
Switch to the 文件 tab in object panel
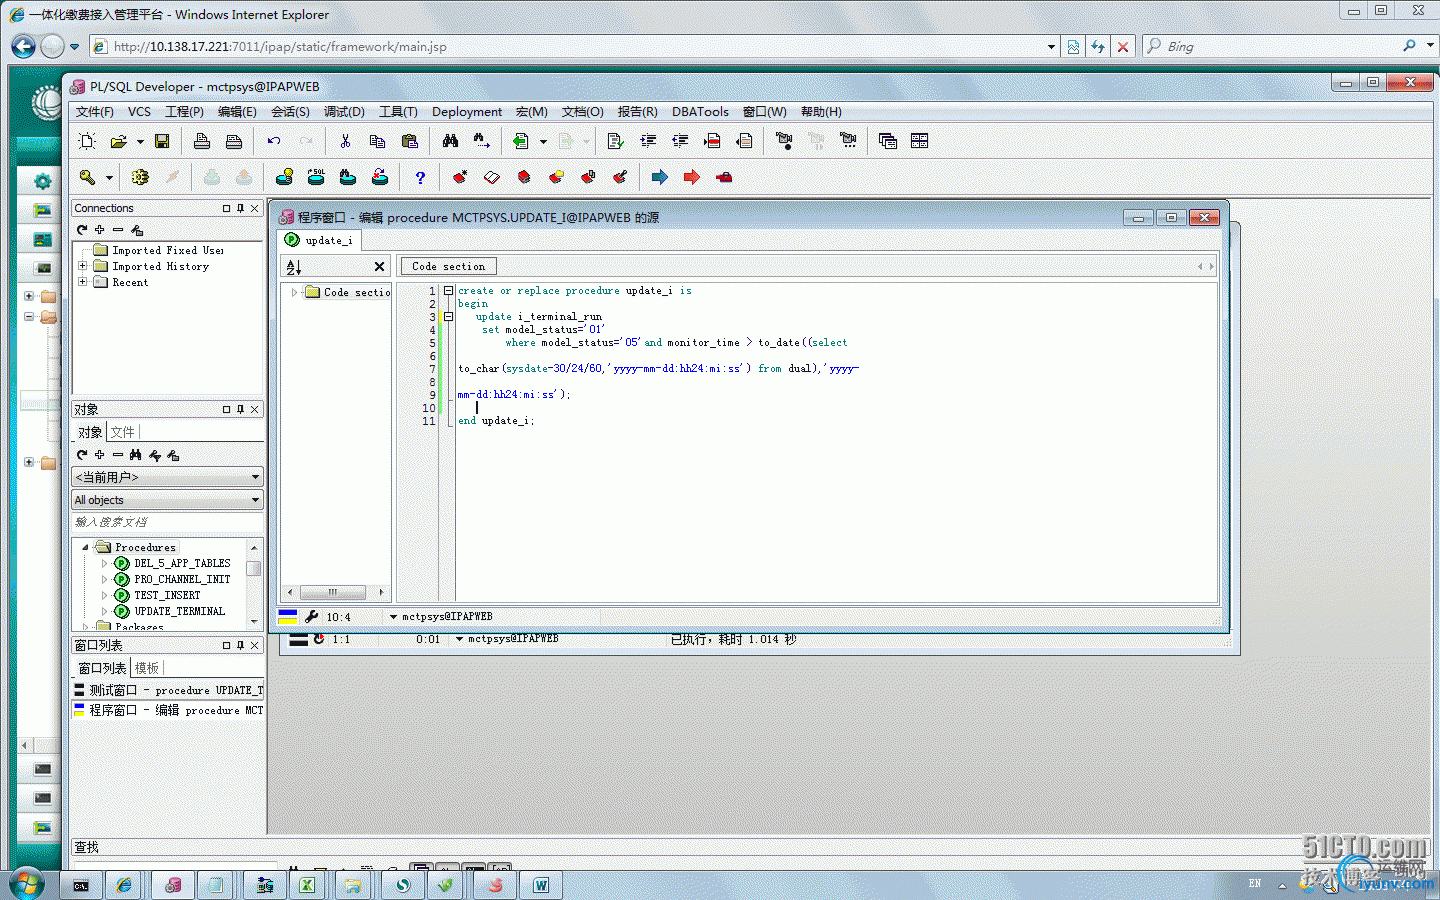pyautogui.click(x=123, y=432)
